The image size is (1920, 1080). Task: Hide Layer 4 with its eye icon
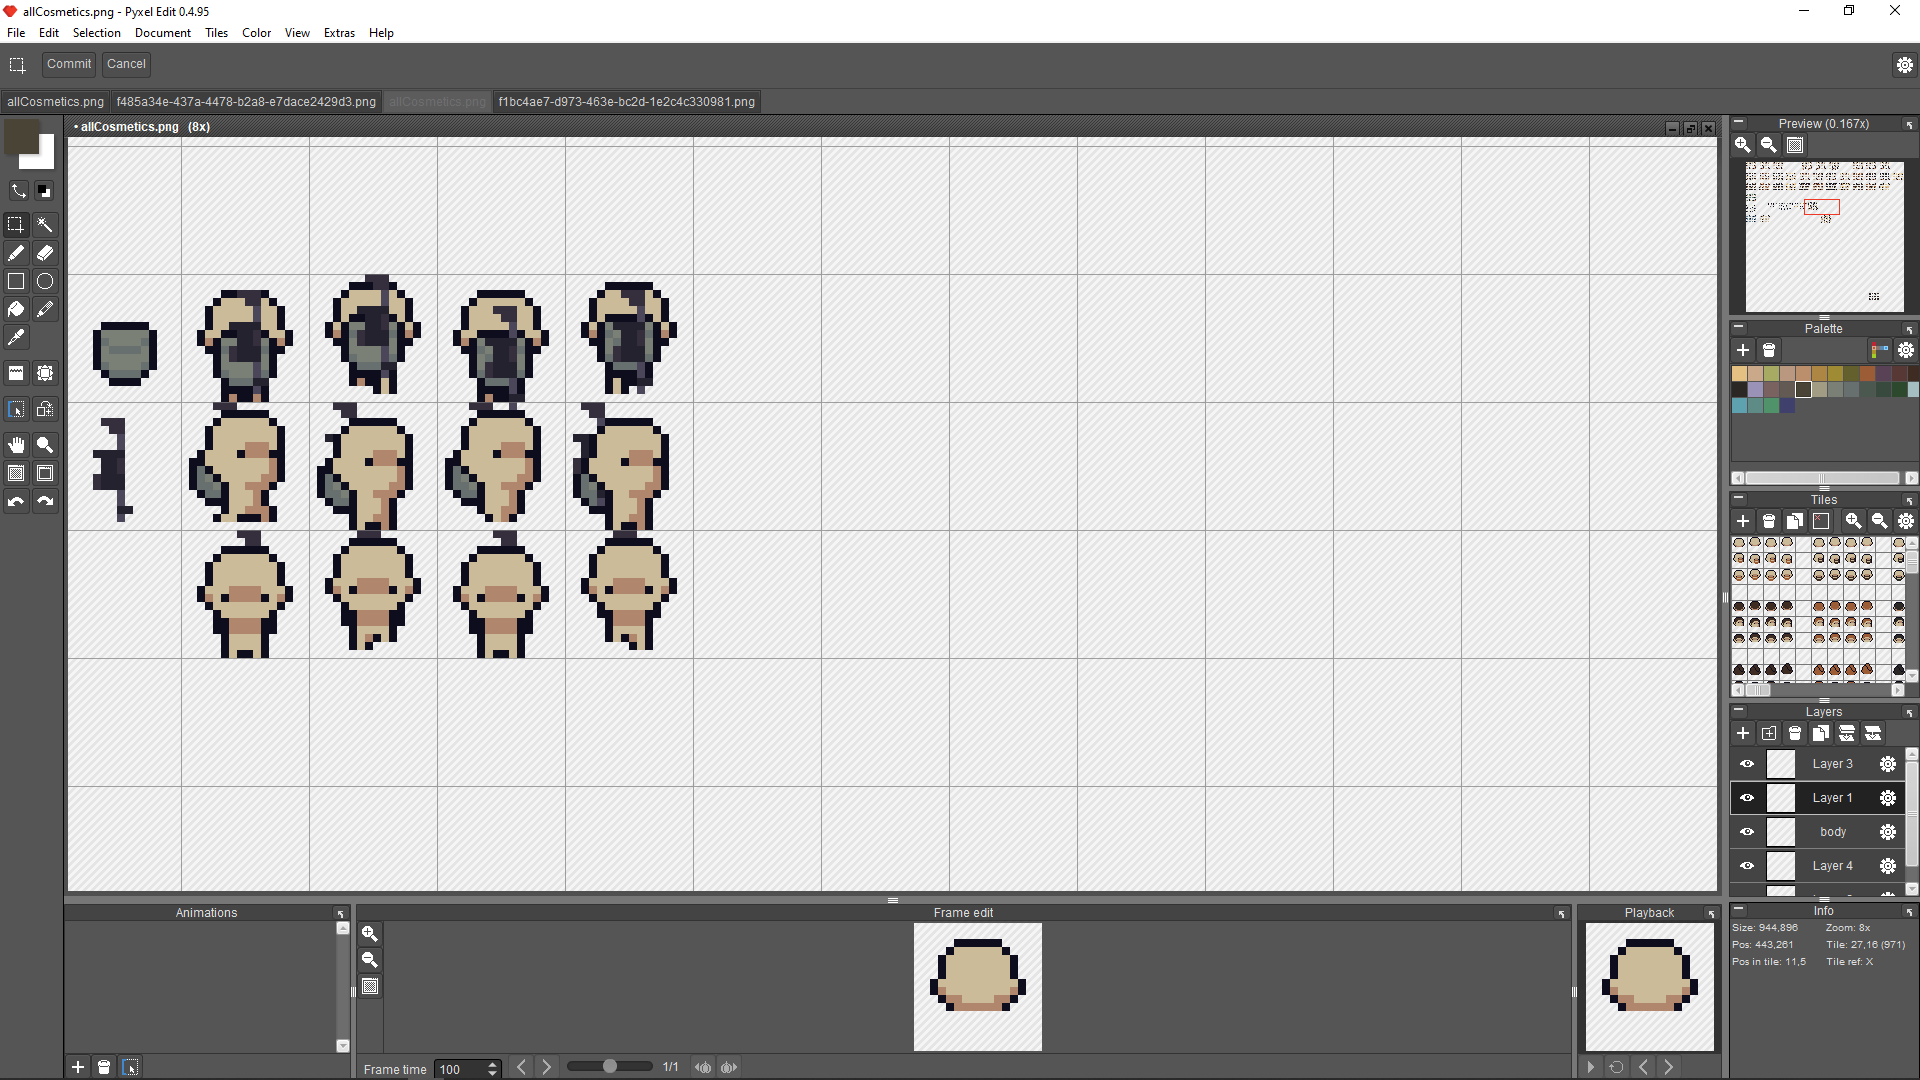click(1747, 866)
